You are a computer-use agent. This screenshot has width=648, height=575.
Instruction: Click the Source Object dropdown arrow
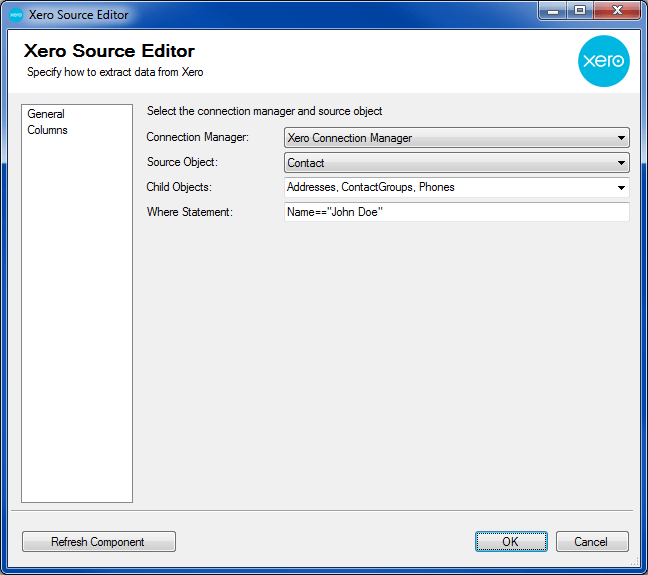tap(621, 163)
